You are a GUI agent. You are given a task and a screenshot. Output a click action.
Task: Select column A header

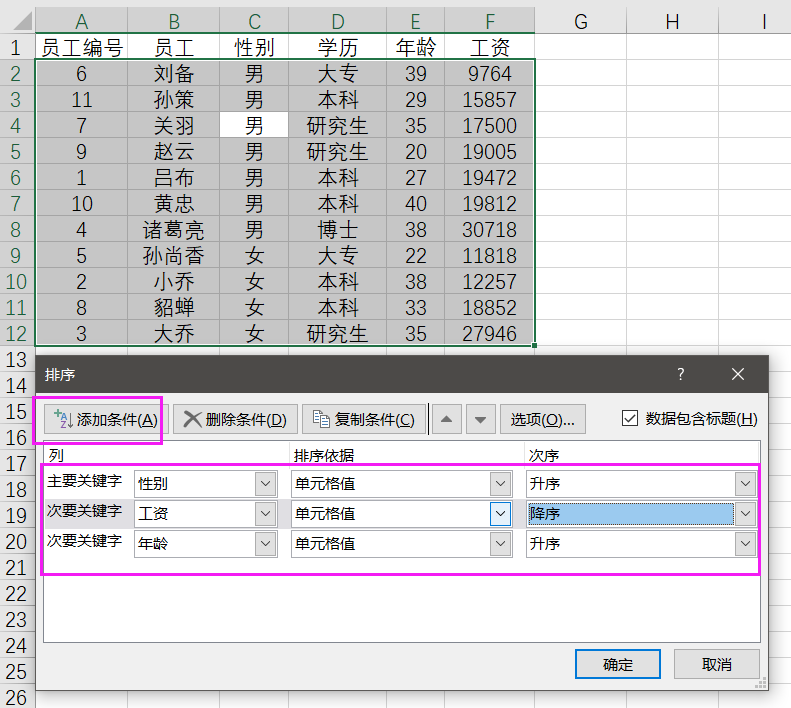pyautogui.click(x=81, y=21)
